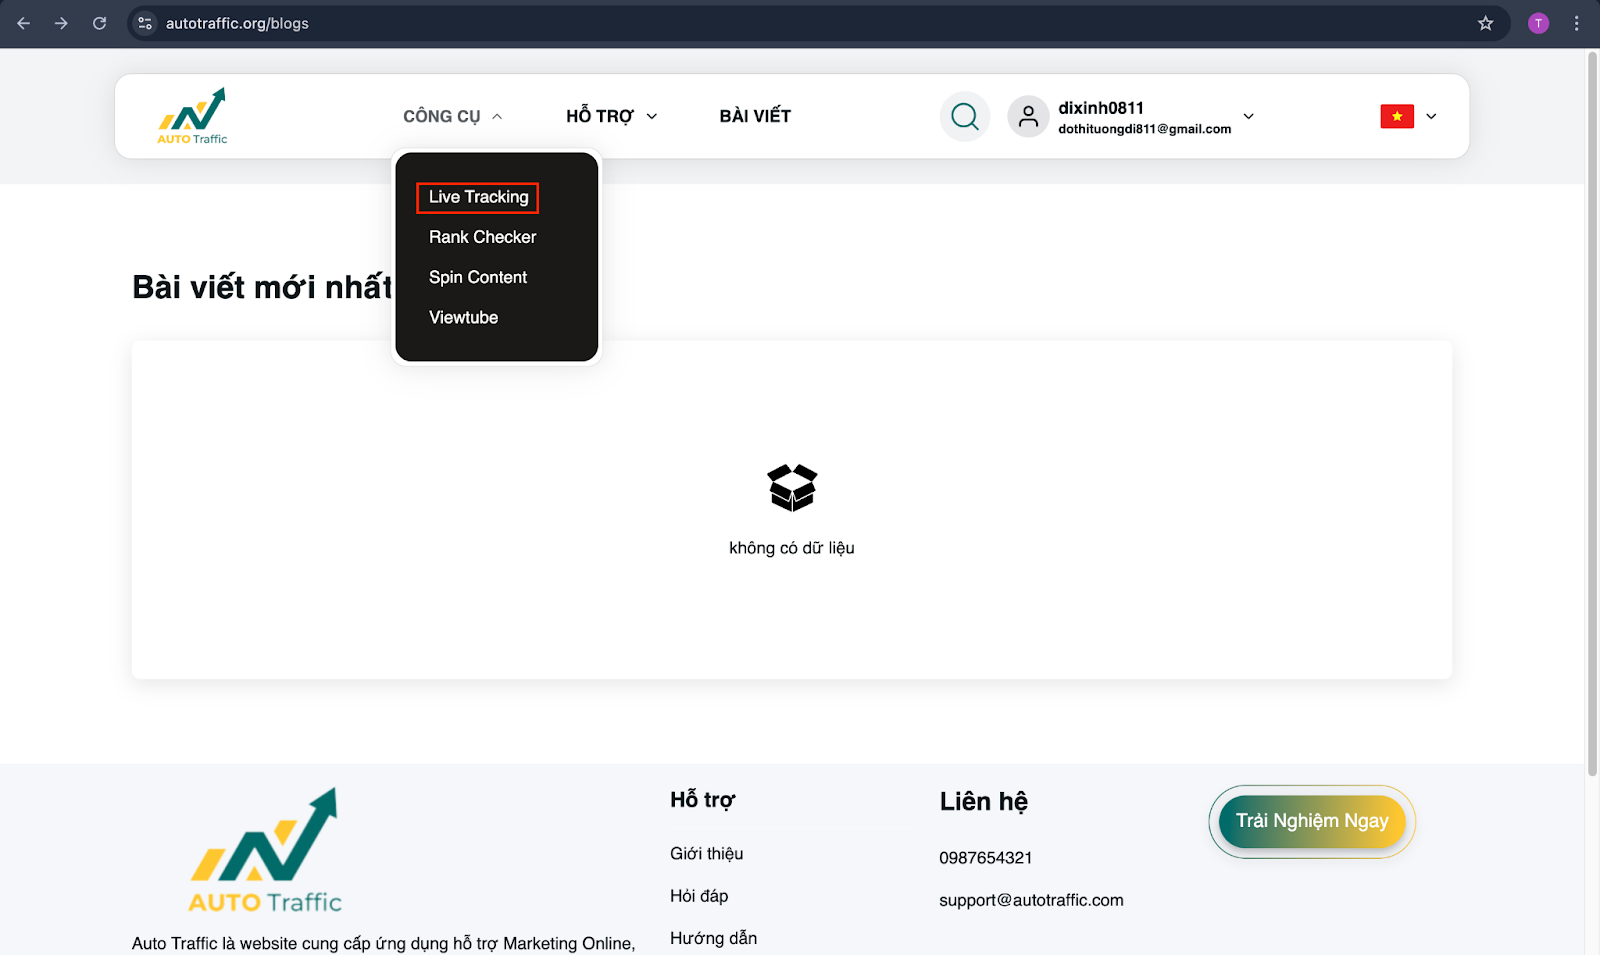Click the user avatar icon
The width and height of the screenshot is (1600, 955).
coord(1028,117)
